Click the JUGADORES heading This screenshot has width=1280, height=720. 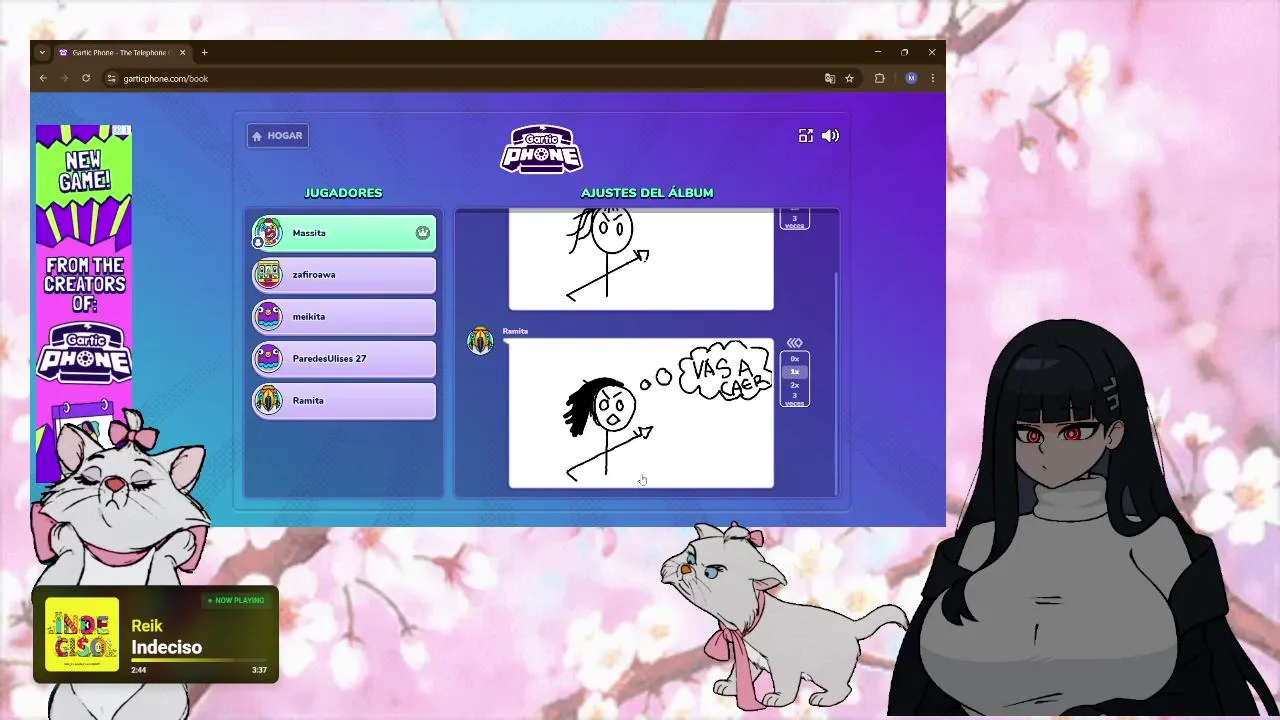click(x=343, y=193)
